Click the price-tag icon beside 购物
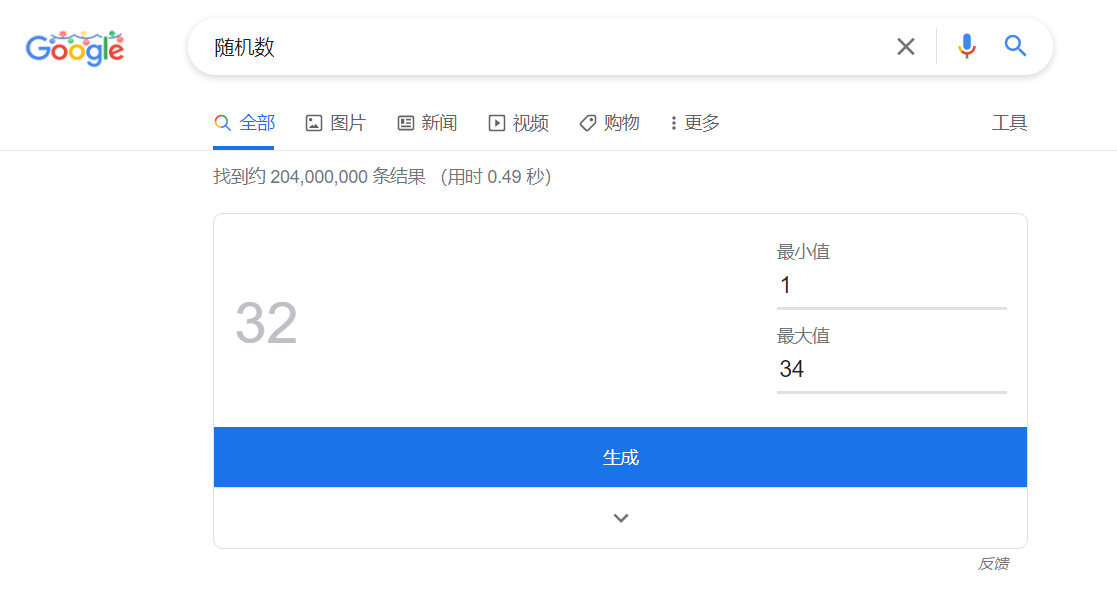Screen dimensions: 1117x599 [x=587, y=122]
